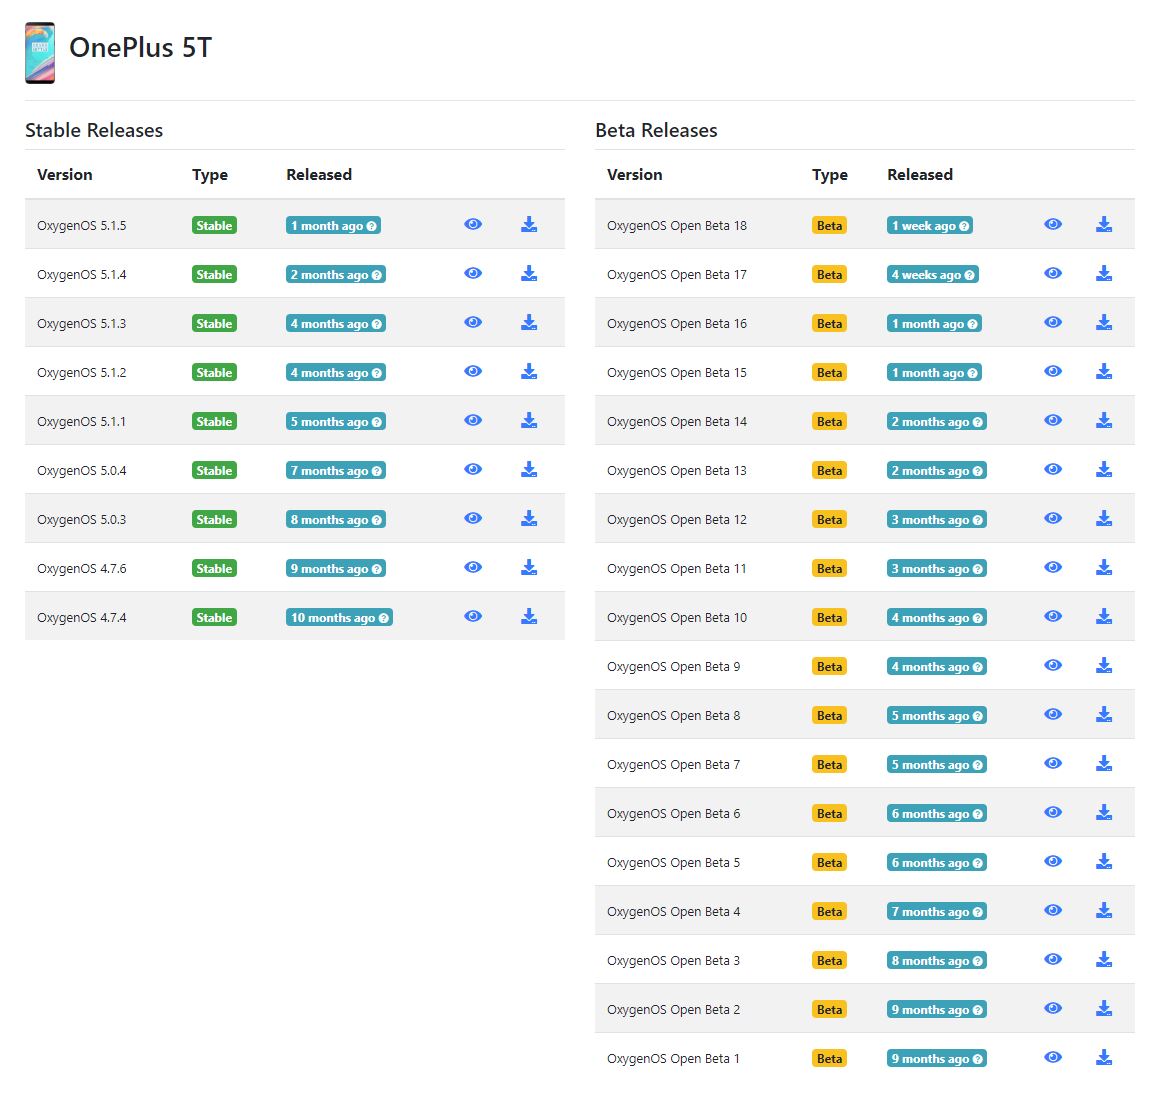The width and height of the screenshot is (1156, 1106).
Task: Click the '1 month ago' badge for OxygenOS 5.1.5
Action: 333,226
